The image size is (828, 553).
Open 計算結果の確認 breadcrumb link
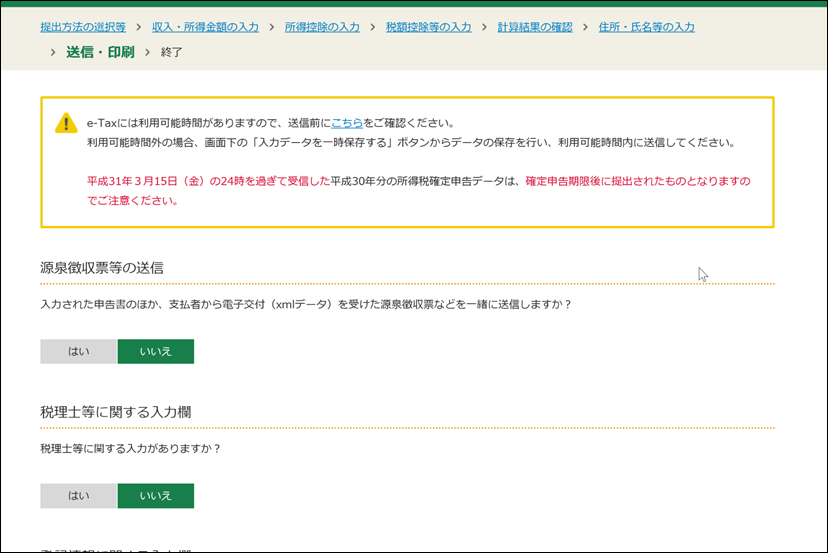535,27
